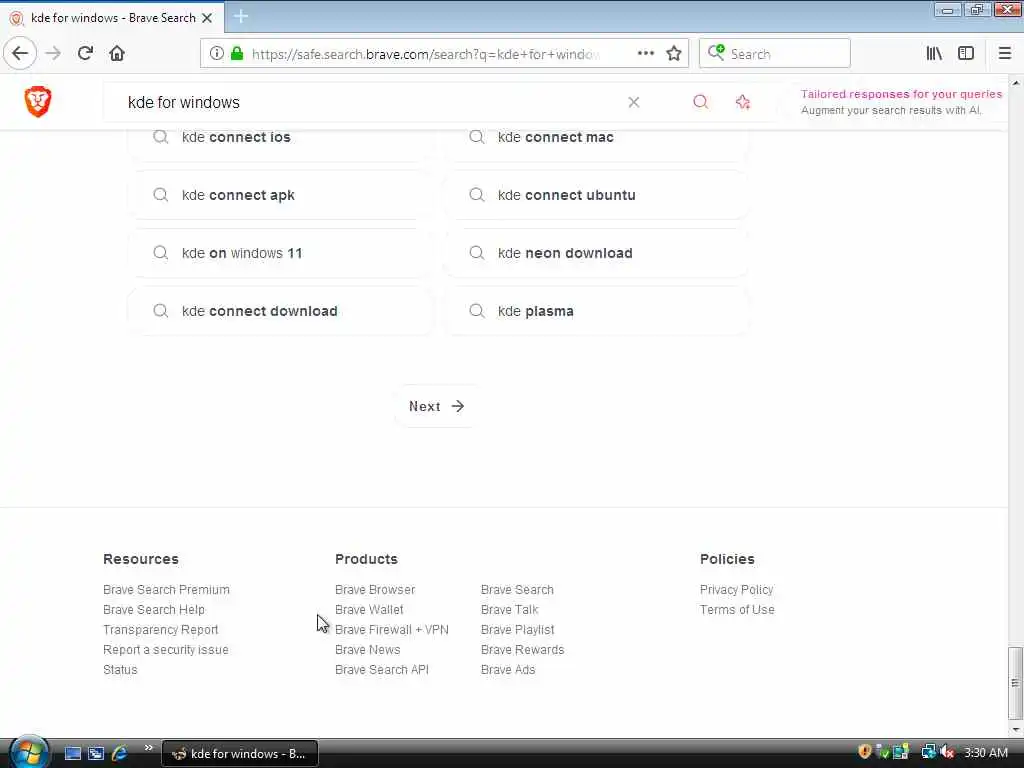1024x768 pixels.
Task: Open Brave Search Premium link
Action: tap(167, 590)
